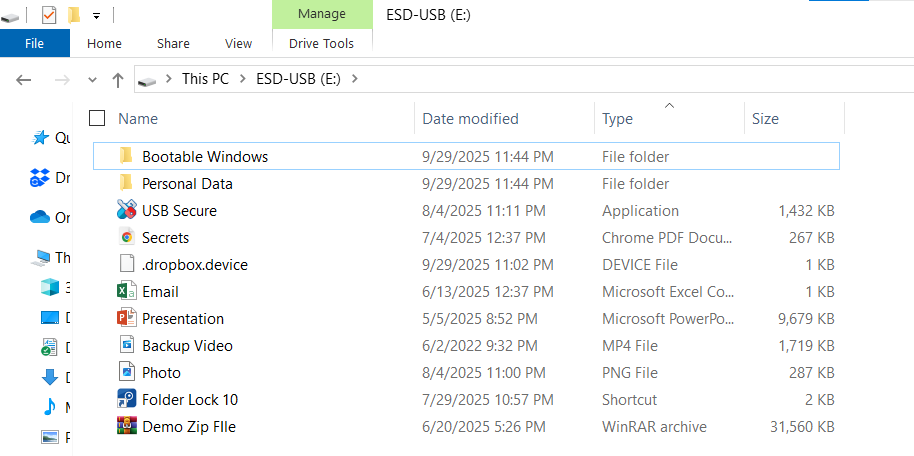Click the Manage contextual tab header
The height and width of the screenshot is (456, 914).
[x=322, y=13]
